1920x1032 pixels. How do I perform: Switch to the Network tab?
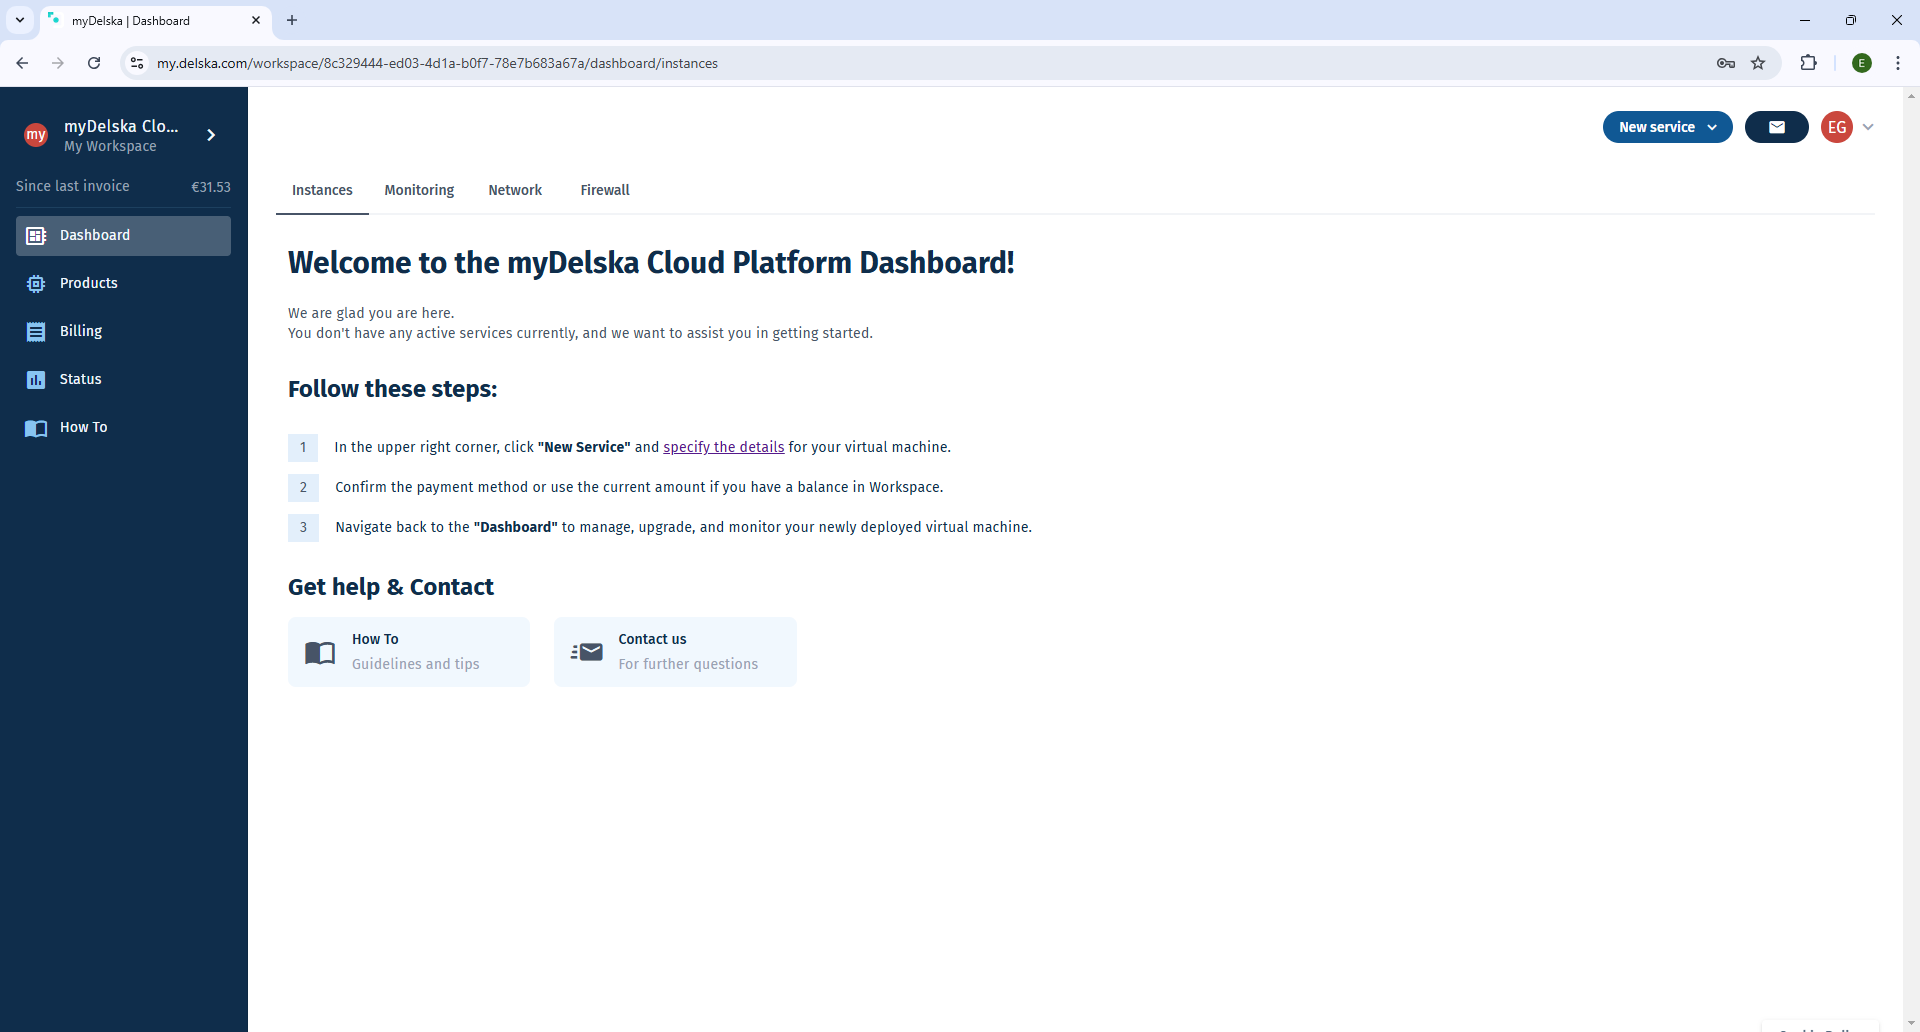point(515,190)
